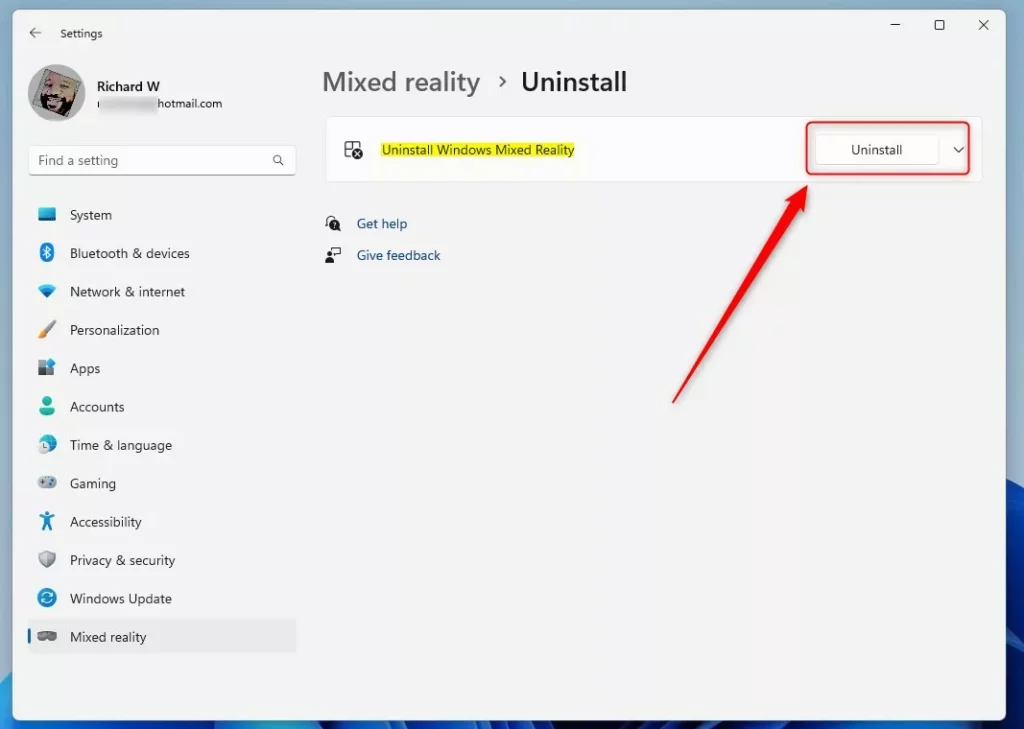Click the Personalization paintbrush icon
Screen dimensions: 1024x729
pyautogui.click(x=47, y=329)
